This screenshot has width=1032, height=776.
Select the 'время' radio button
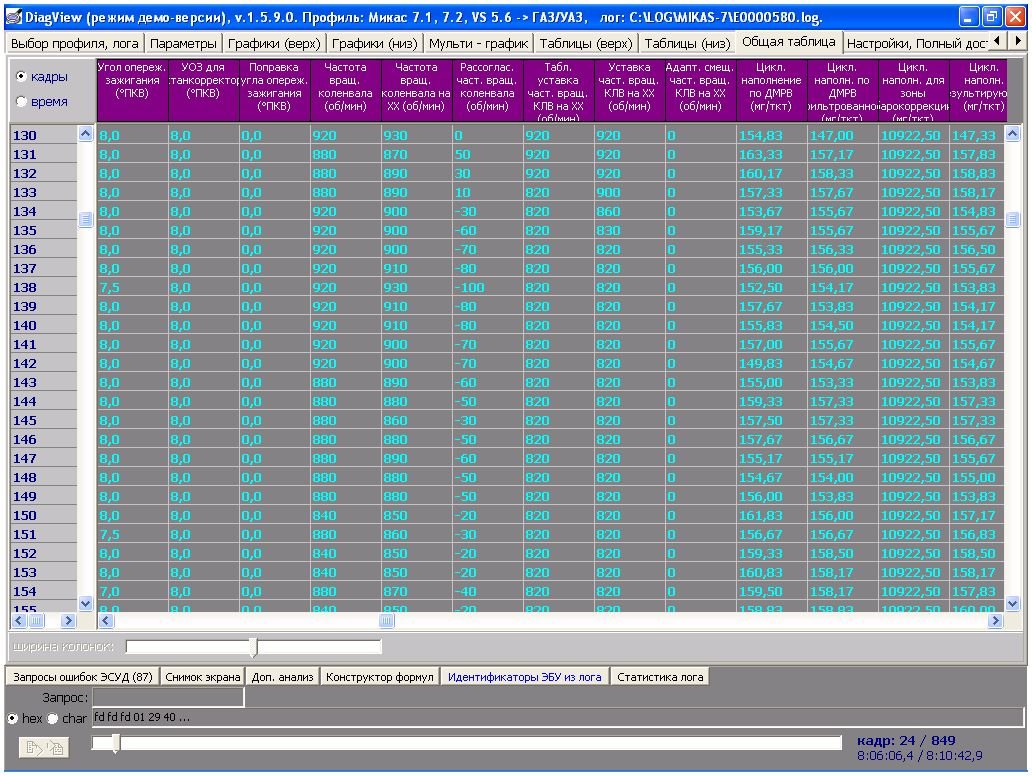click(x=22, y=101)
